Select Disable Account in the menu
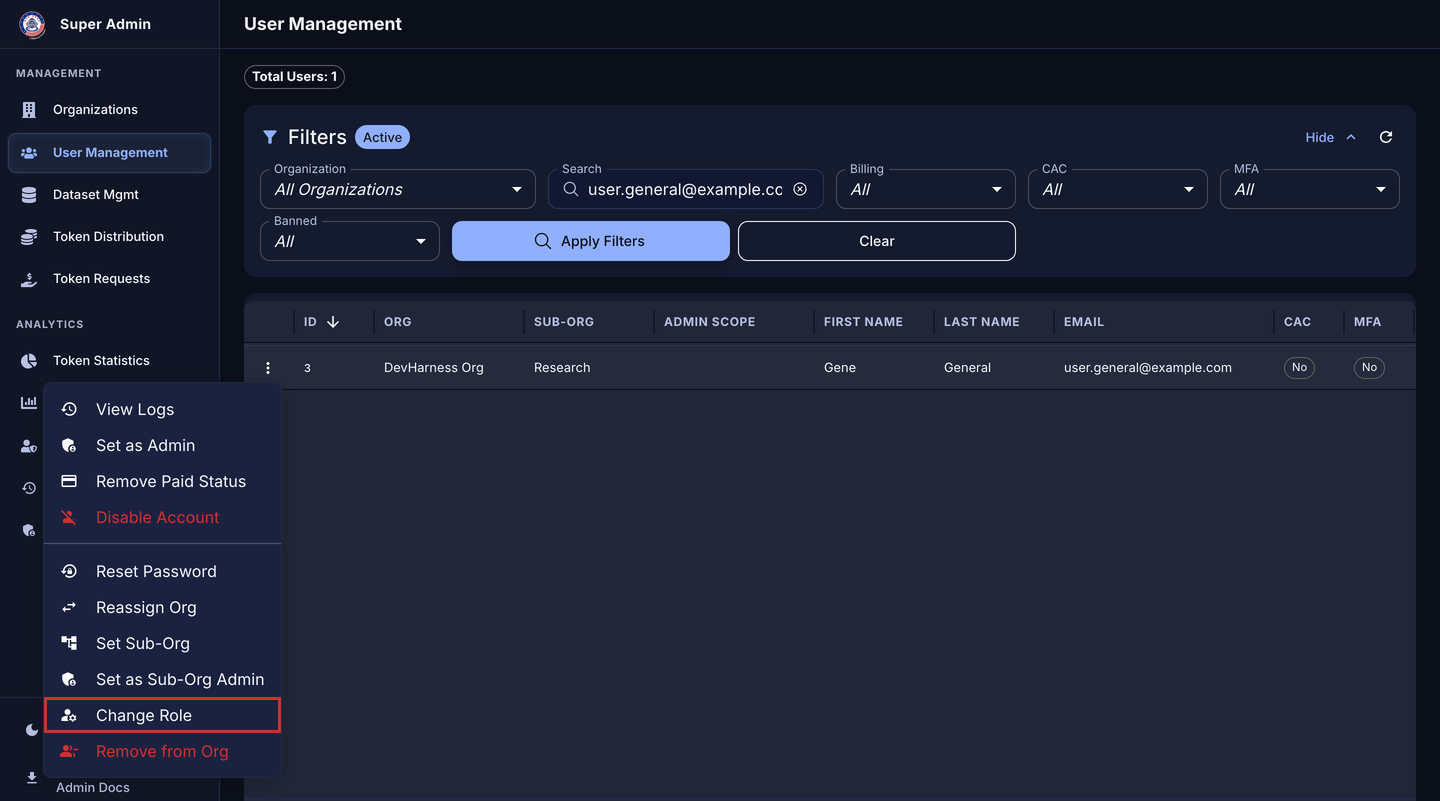 point(162,517)
